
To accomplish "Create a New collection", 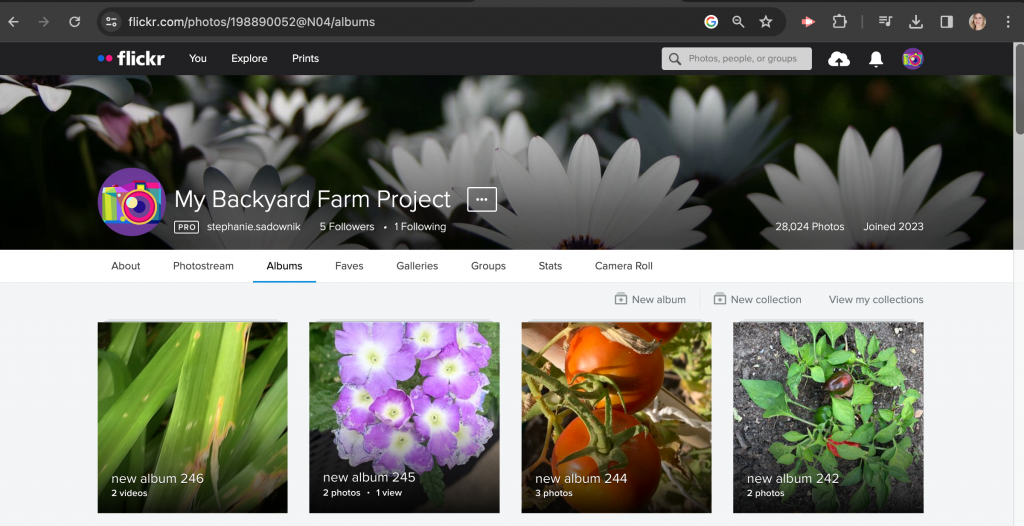I will pos(757,299).
